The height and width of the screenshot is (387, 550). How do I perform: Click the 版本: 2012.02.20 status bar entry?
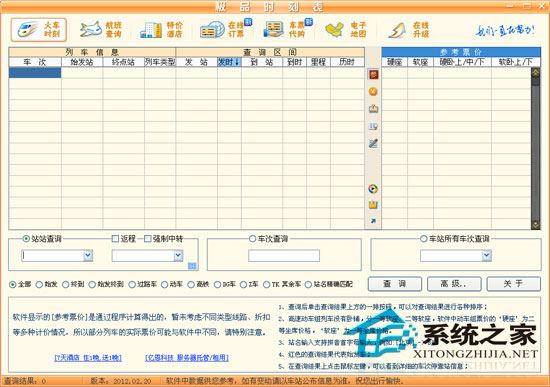(x=121, y=381)
